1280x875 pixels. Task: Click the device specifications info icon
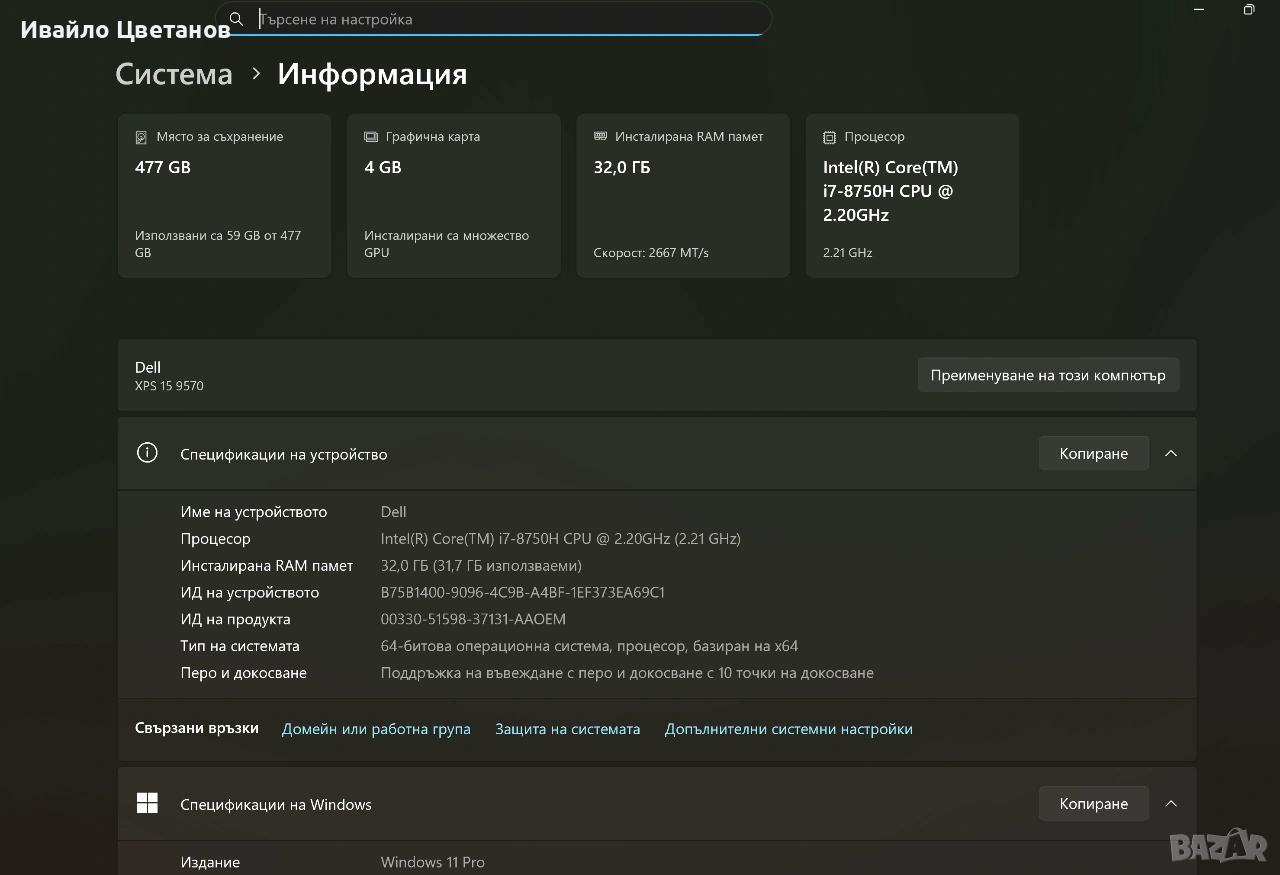(147, 453)
